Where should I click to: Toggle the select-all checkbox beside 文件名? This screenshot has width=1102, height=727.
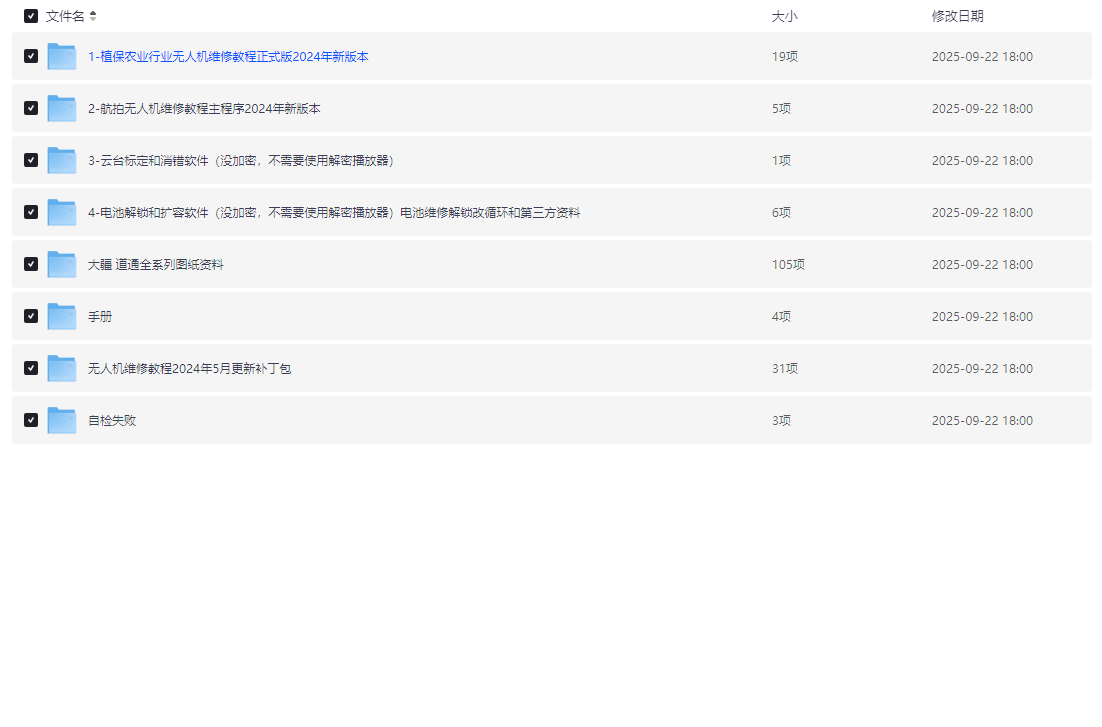point(31,16)
